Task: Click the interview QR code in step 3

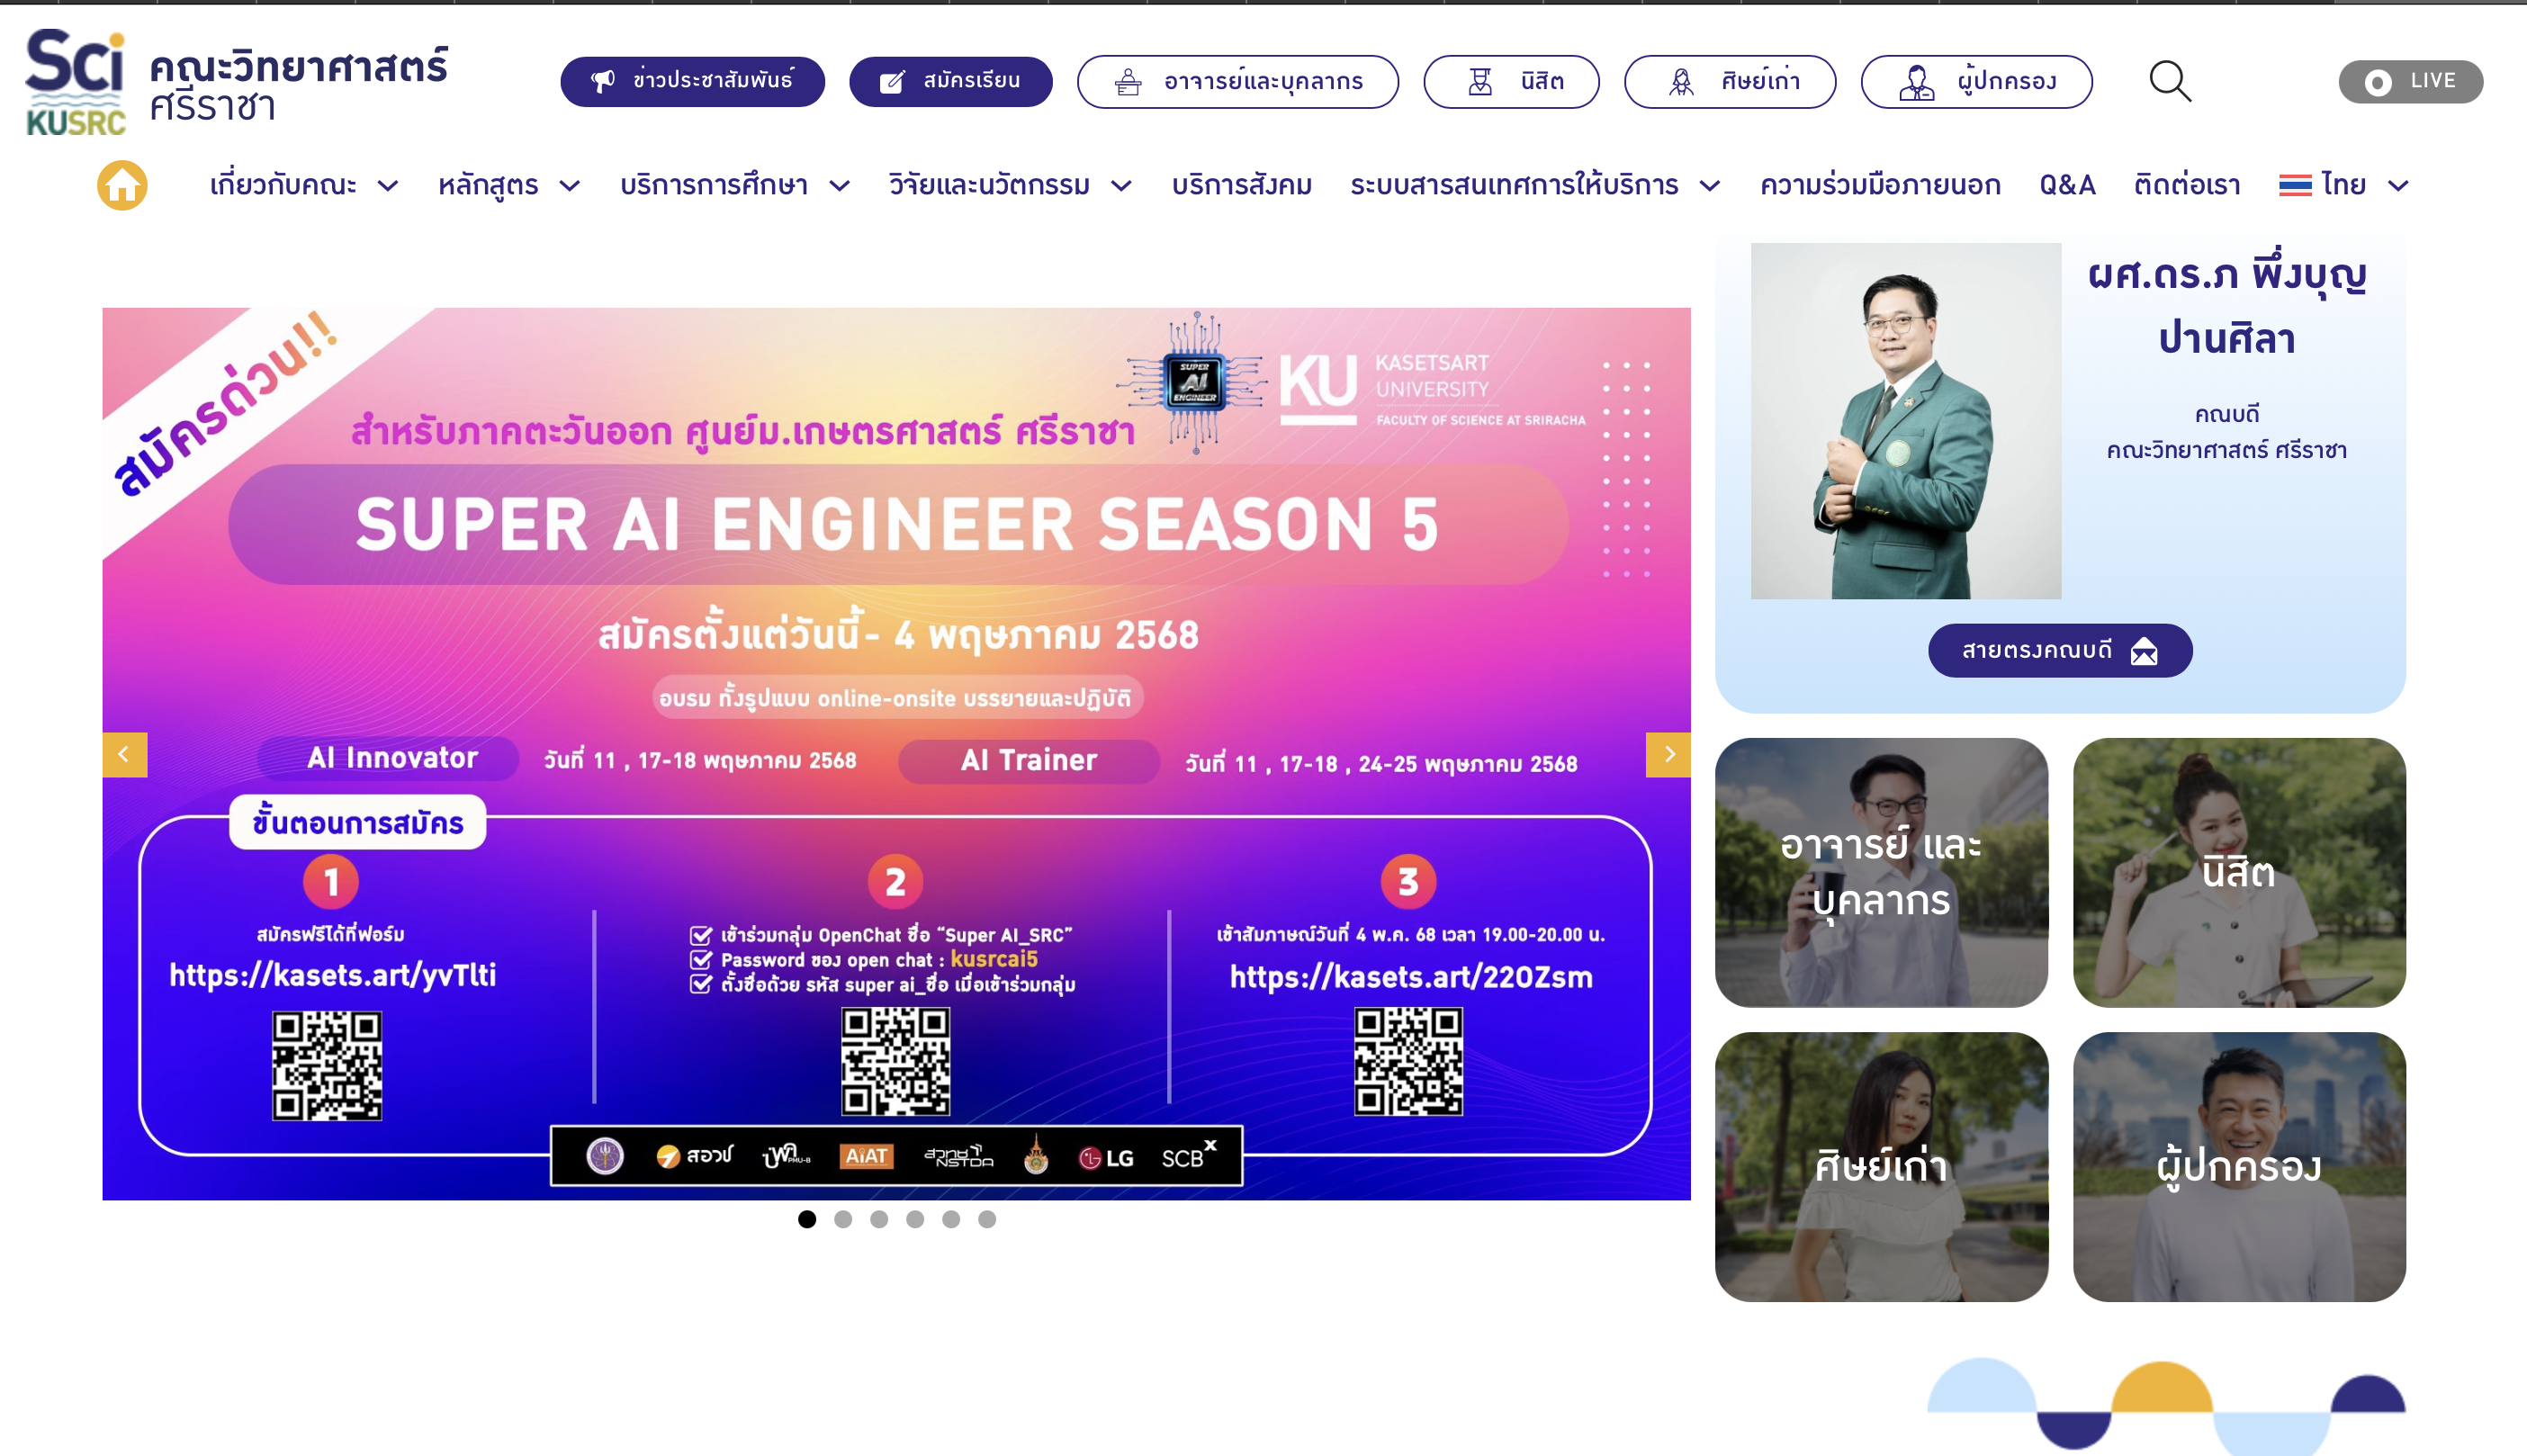Action: 1408,1061
